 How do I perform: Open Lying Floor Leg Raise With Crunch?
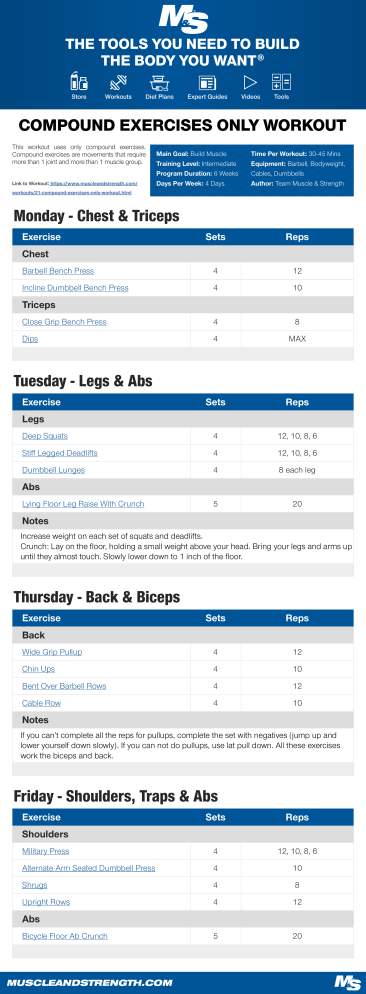(x=83, y=504)
